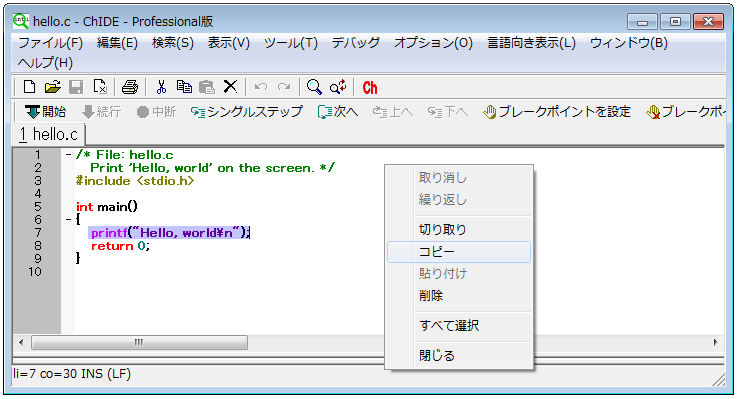Image resolution: width=738 pixels, height=399 pixels.
Task: Click the 'int main()' line
Action: 107,207
